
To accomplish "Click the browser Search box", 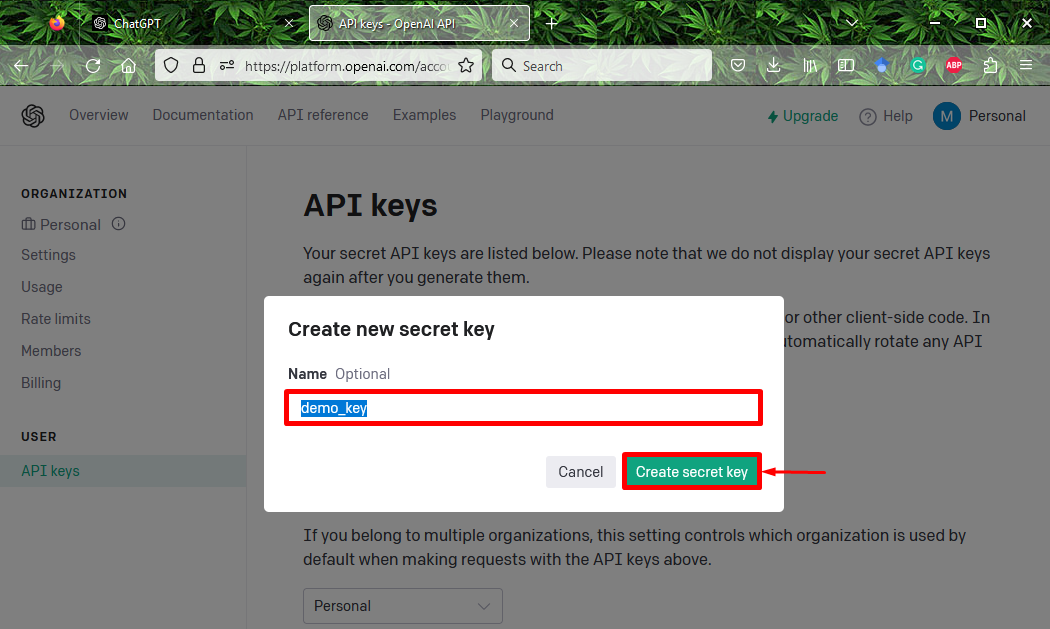I will click(x=601, y=66).
